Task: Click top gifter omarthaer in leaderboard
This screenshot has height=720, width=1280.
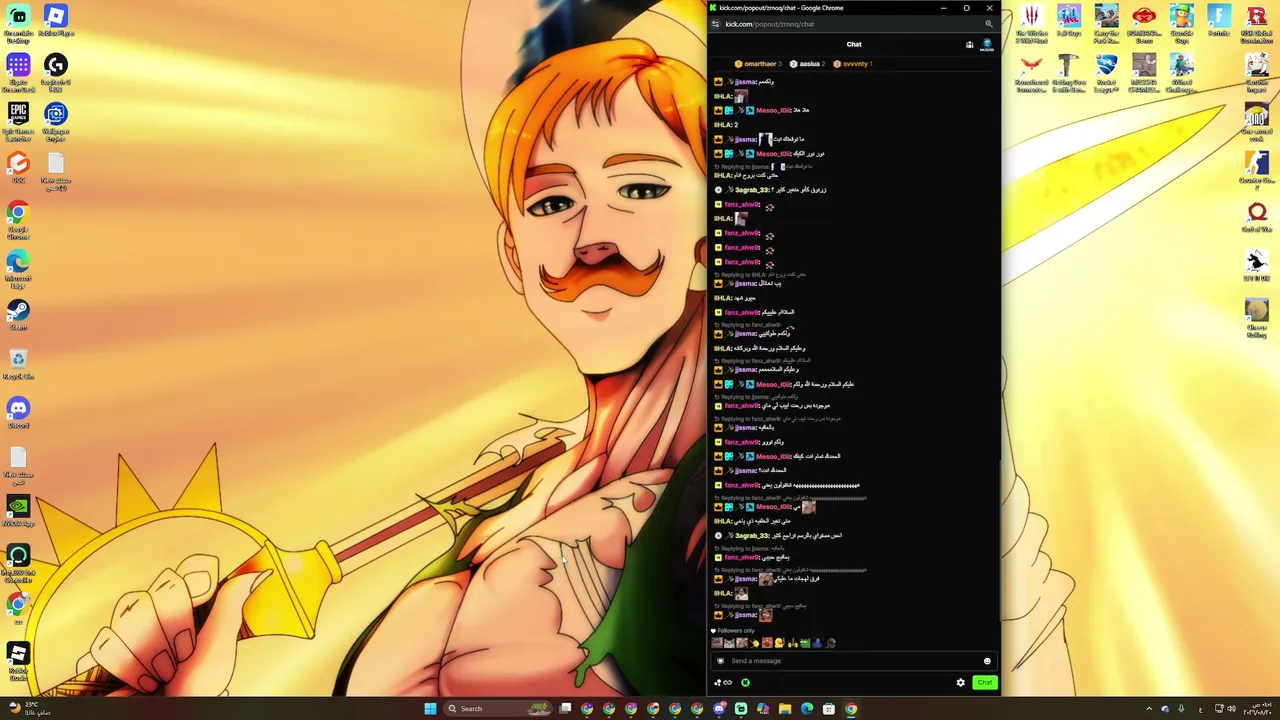Action: tap(758, 64)
